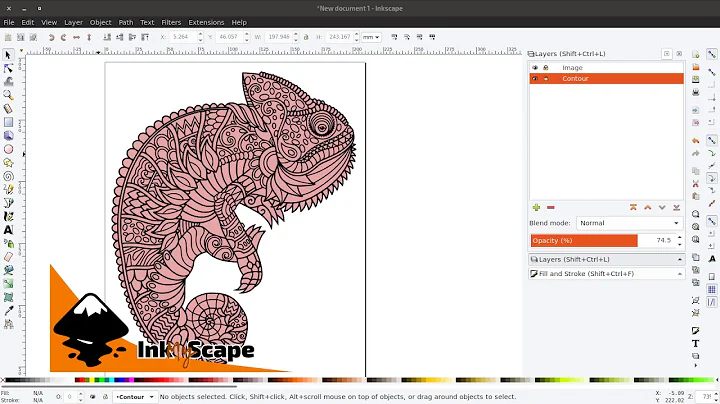This screenshot has height=404, width=720.
Task: Select the Measure tool
Action: [8, 109]
